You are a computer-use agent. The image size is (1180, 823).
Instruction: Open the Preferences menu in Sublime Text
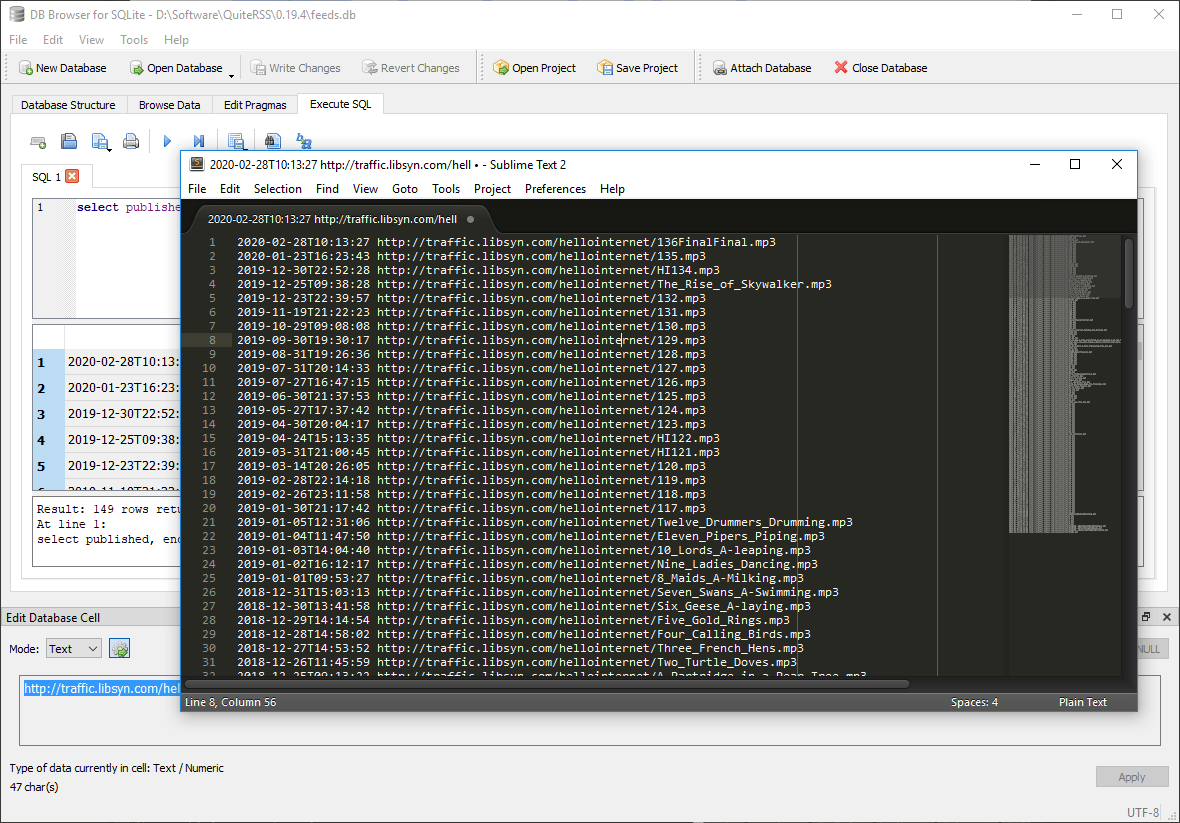tap(555, 188)
